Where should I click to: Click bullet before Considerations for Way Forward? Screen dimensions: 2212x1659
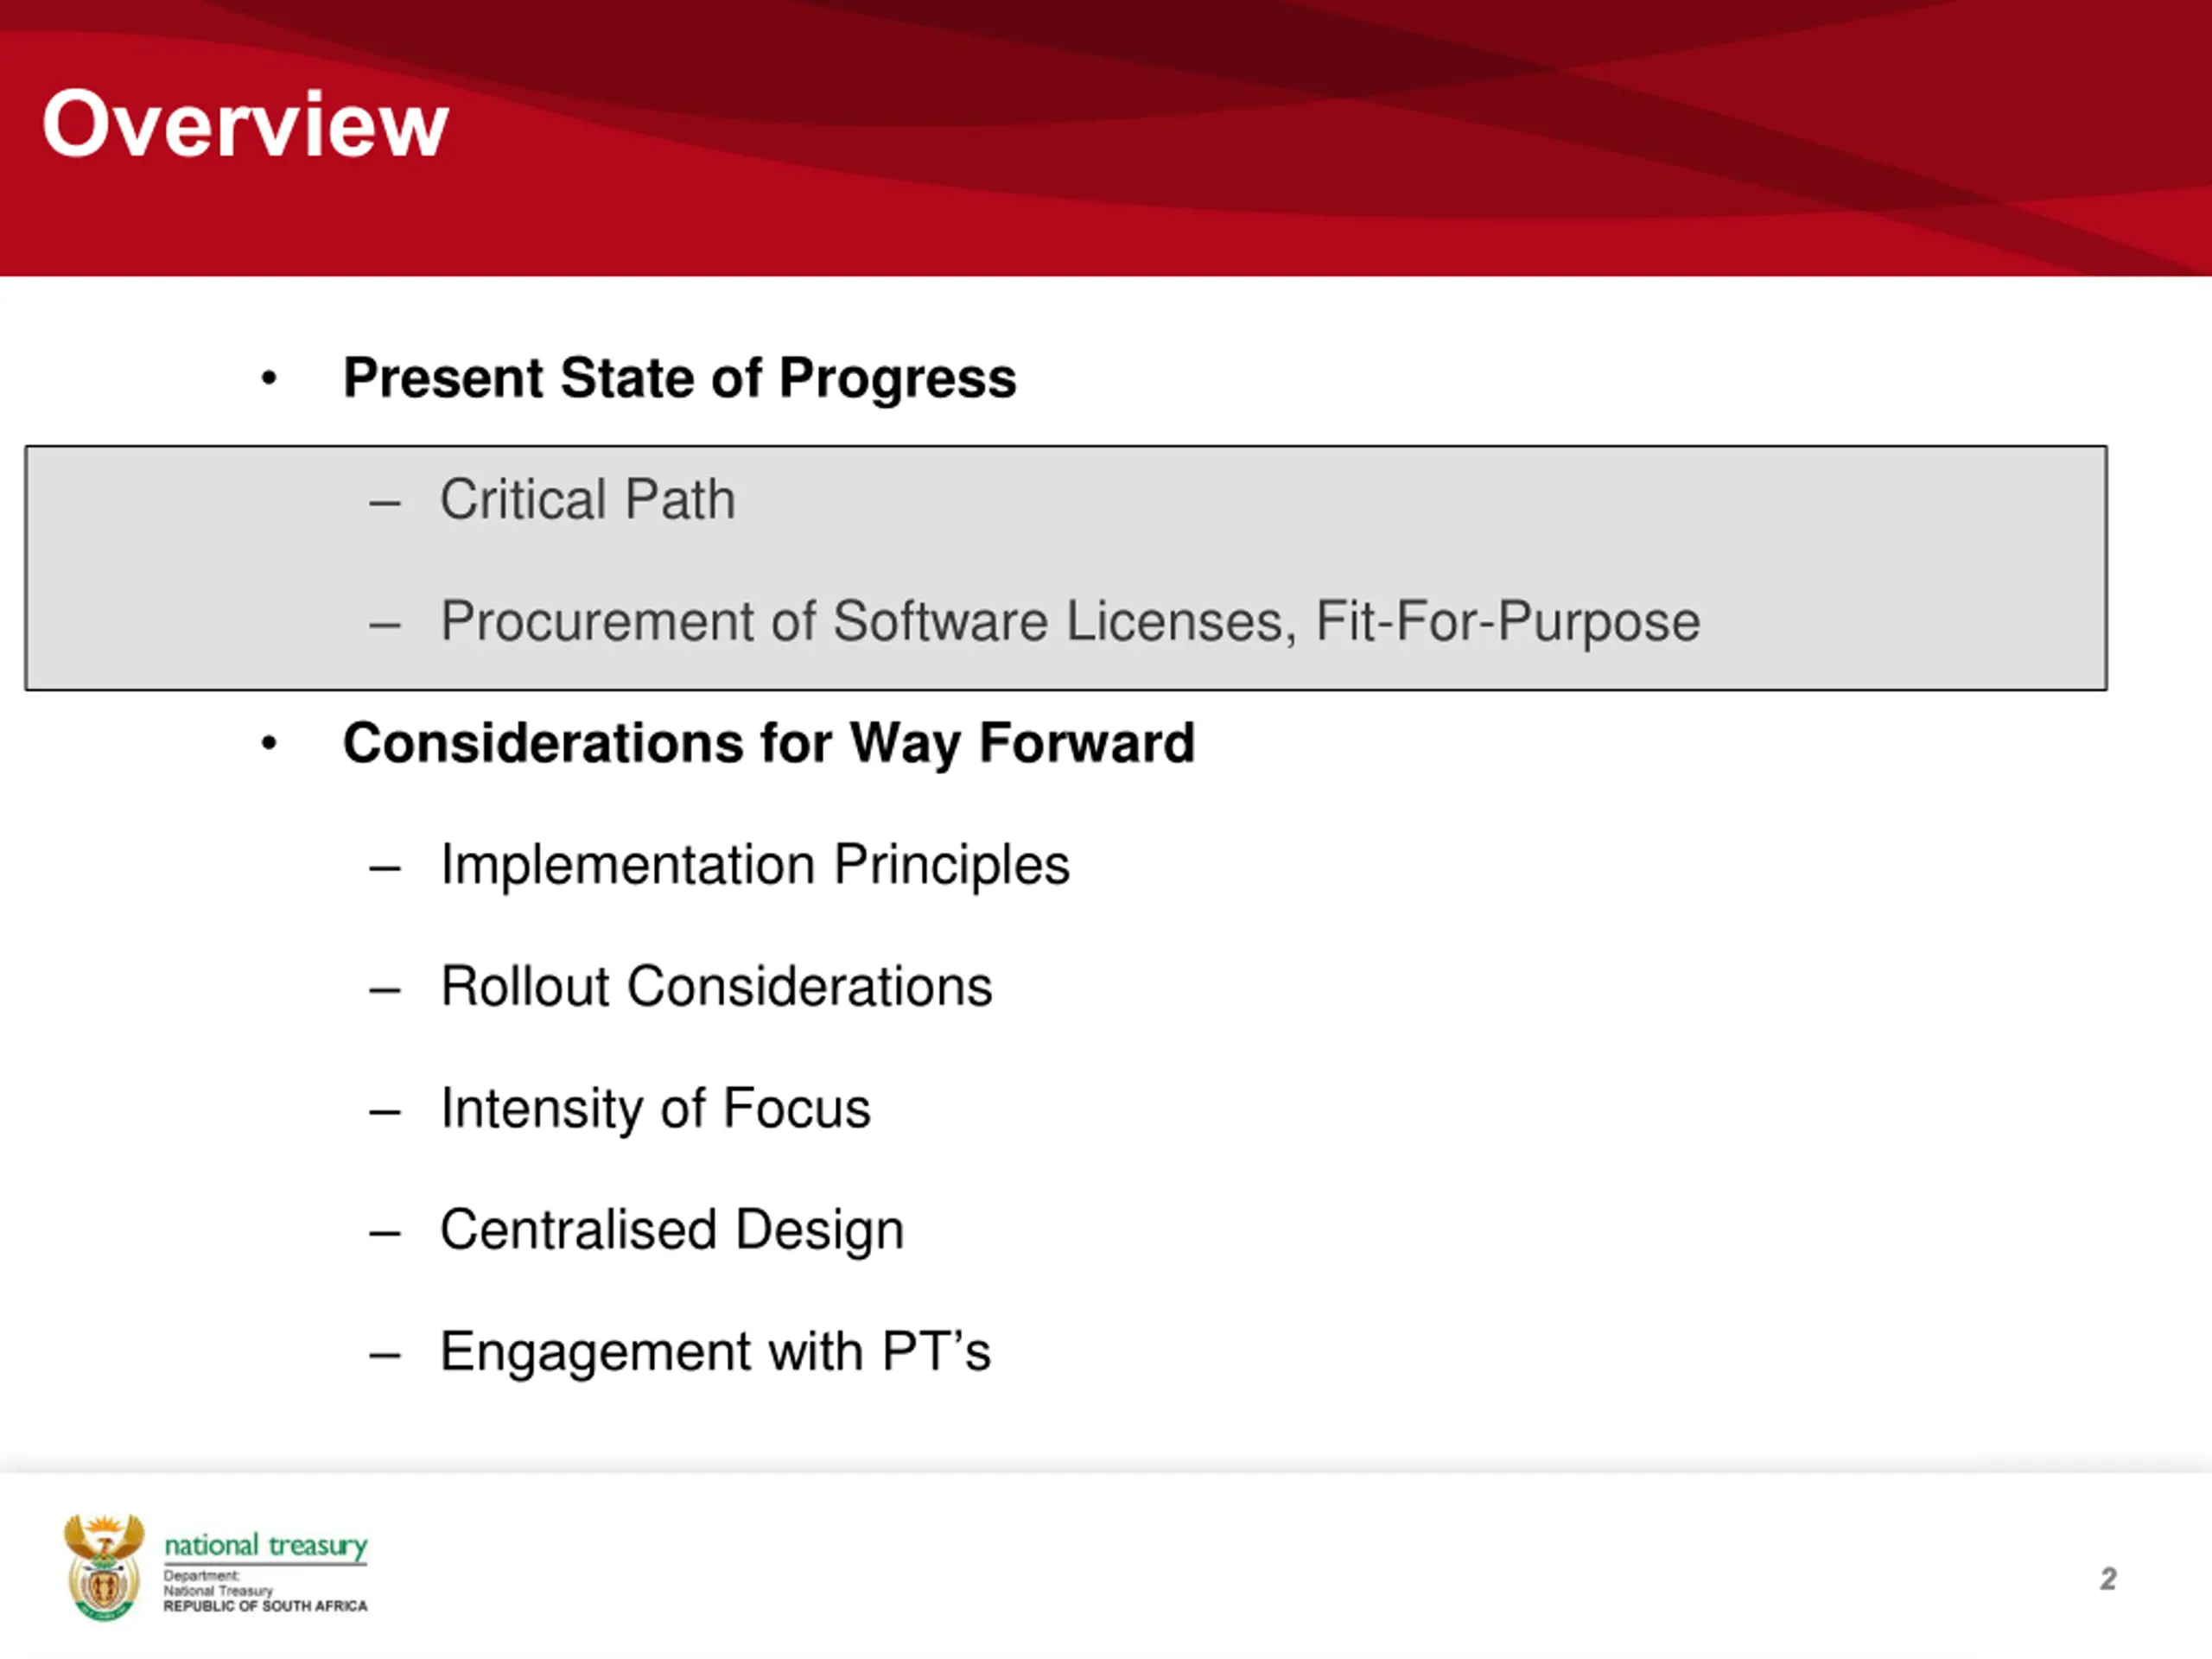coord(268,744)
